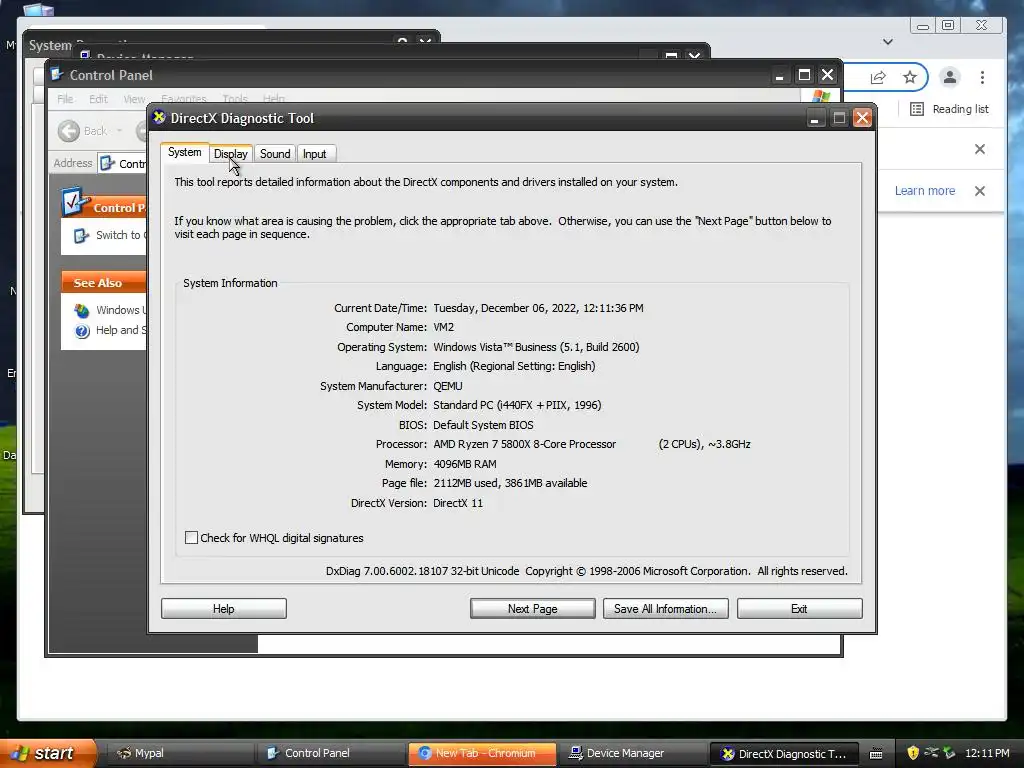This screenshot has height=768, width=1024.
Task: Open the View menu in Control Panel
Action: 135,99
